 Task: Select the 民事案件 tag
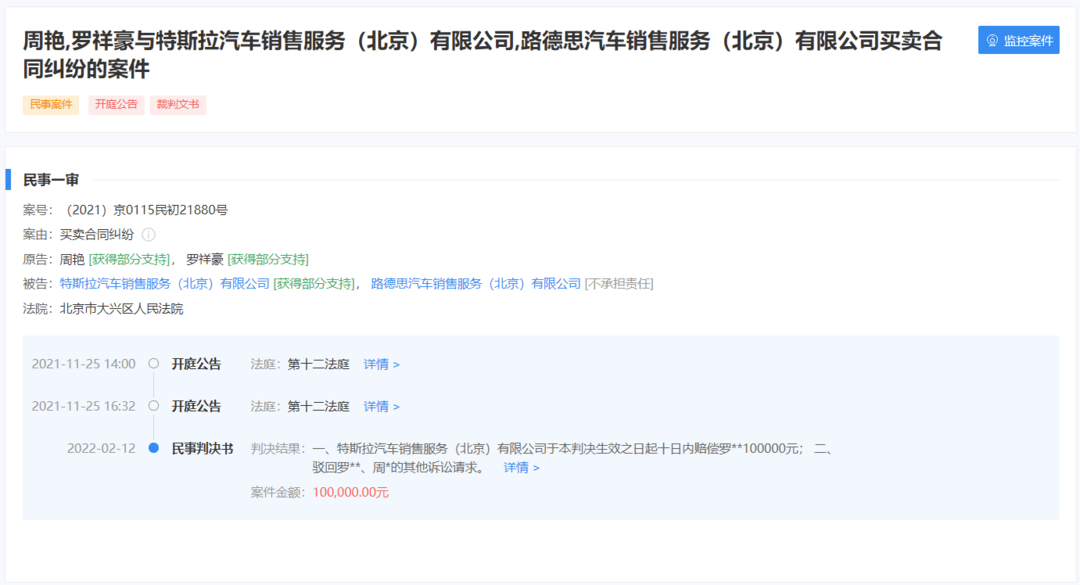click(x=51, y=105)
